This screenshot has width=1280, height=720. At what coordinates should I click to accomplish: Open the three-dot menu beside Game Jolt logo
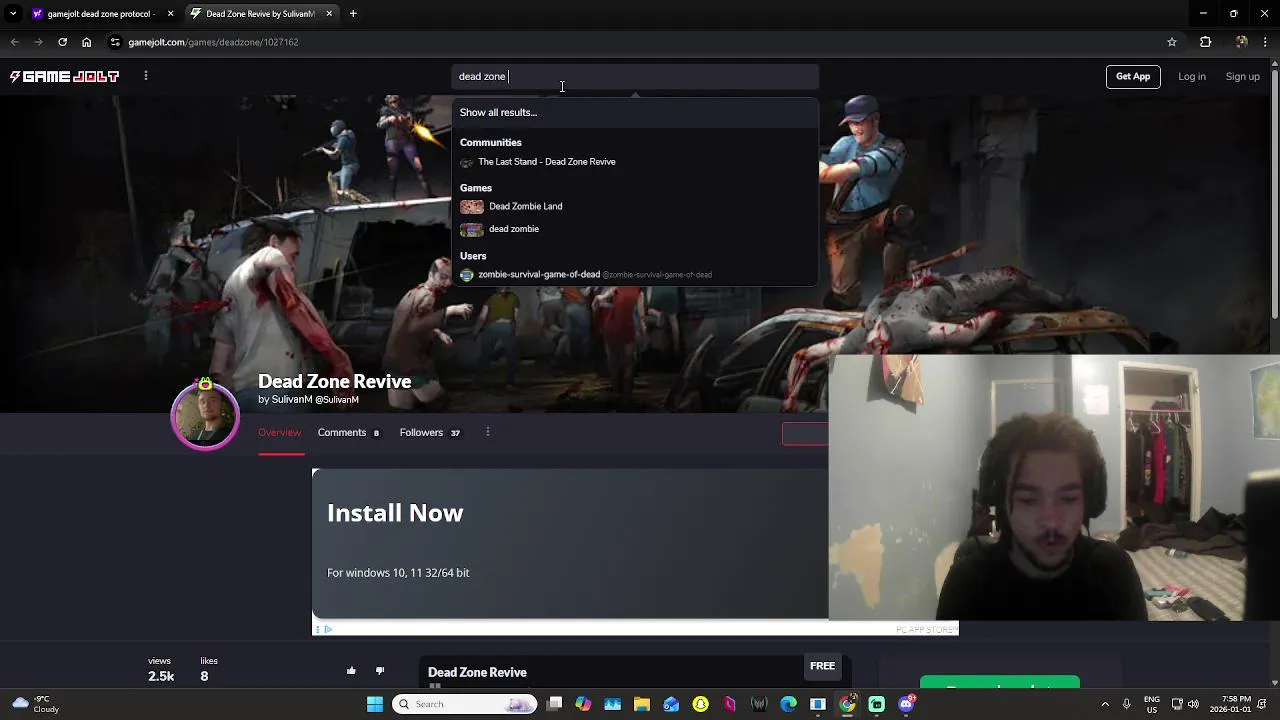[x=146, y=76]
